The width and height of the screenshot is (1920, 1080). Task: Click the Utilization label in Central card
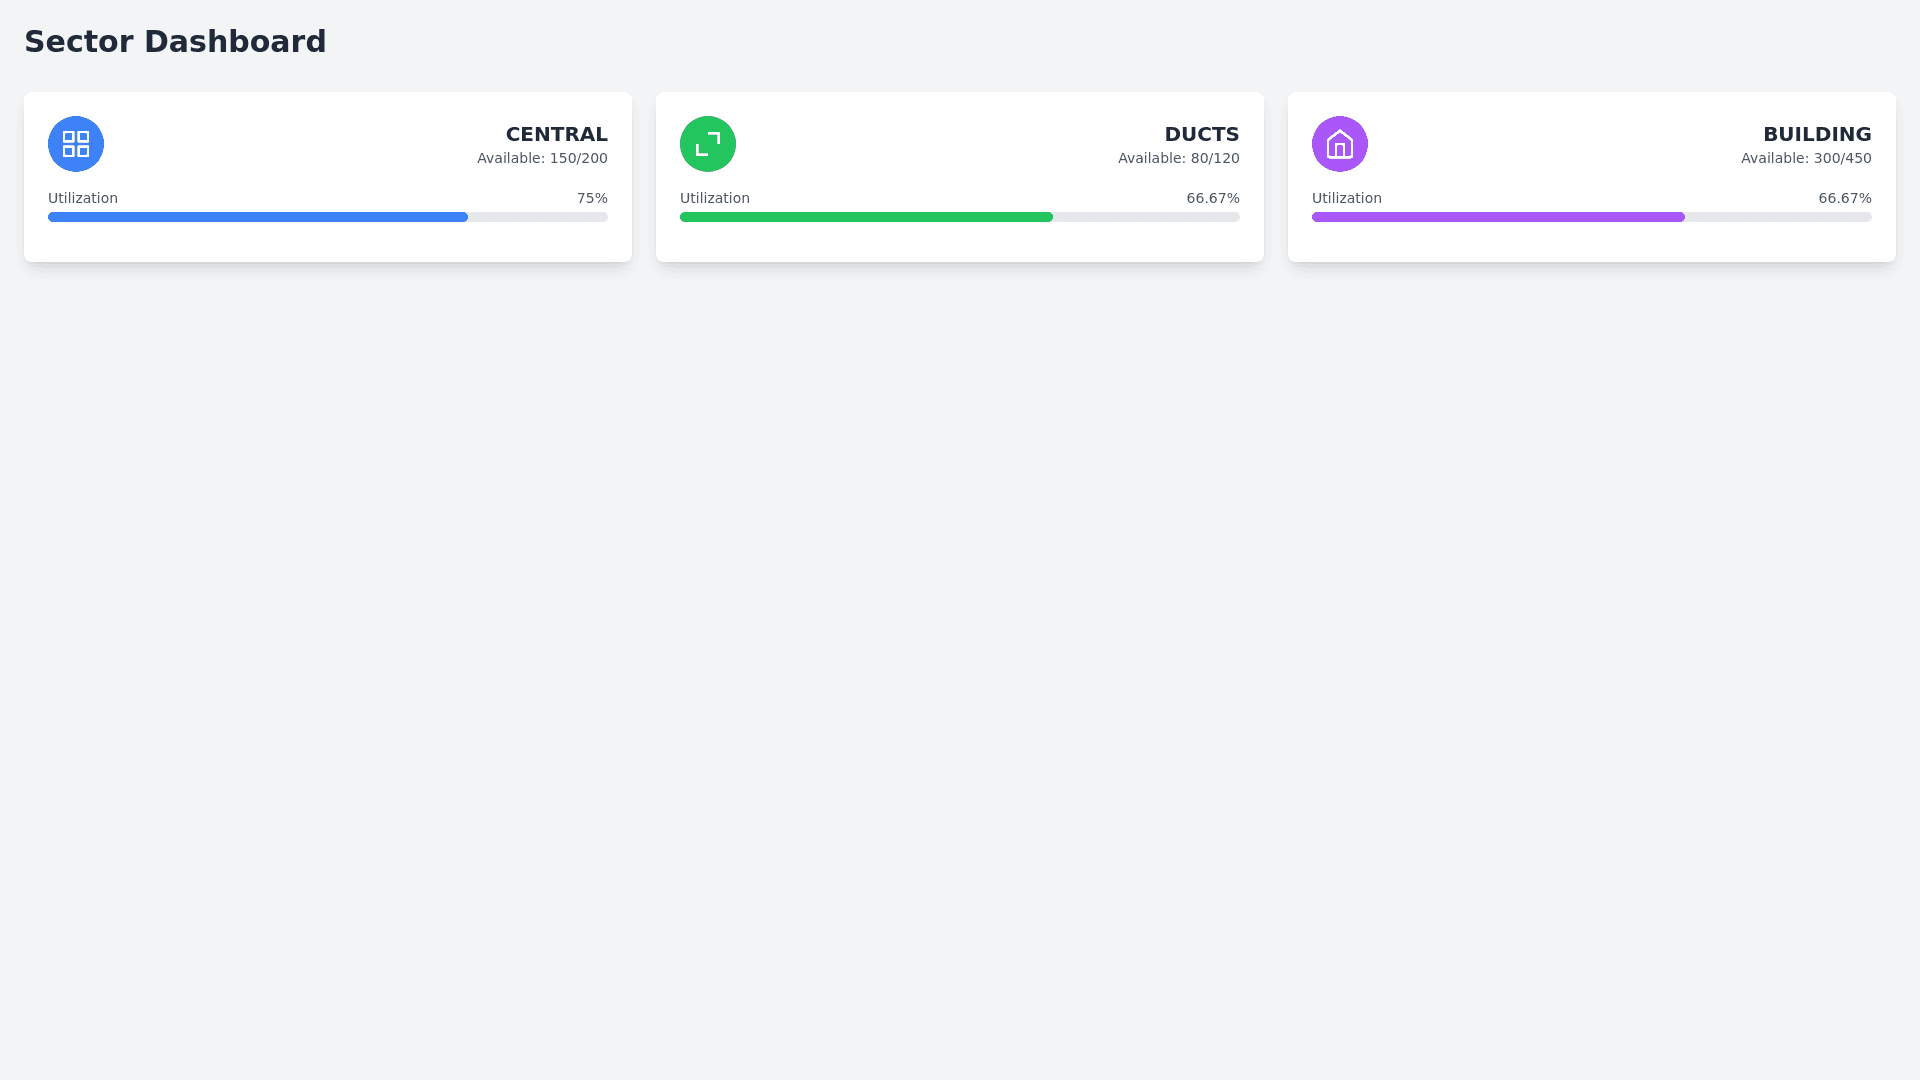click(x=83, y=198)
